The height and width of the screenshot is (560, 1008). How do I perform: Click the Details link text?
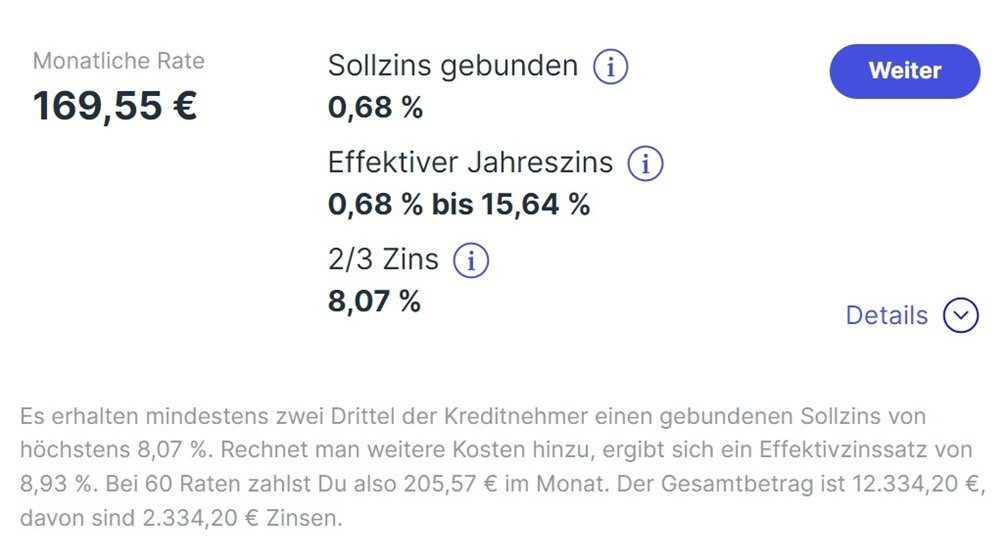886,315
